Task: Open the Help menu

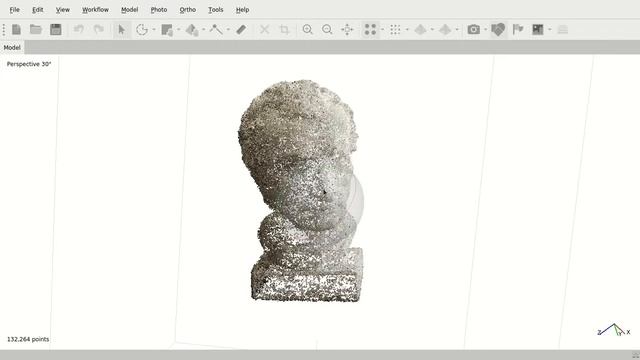Action: point(242,10)
